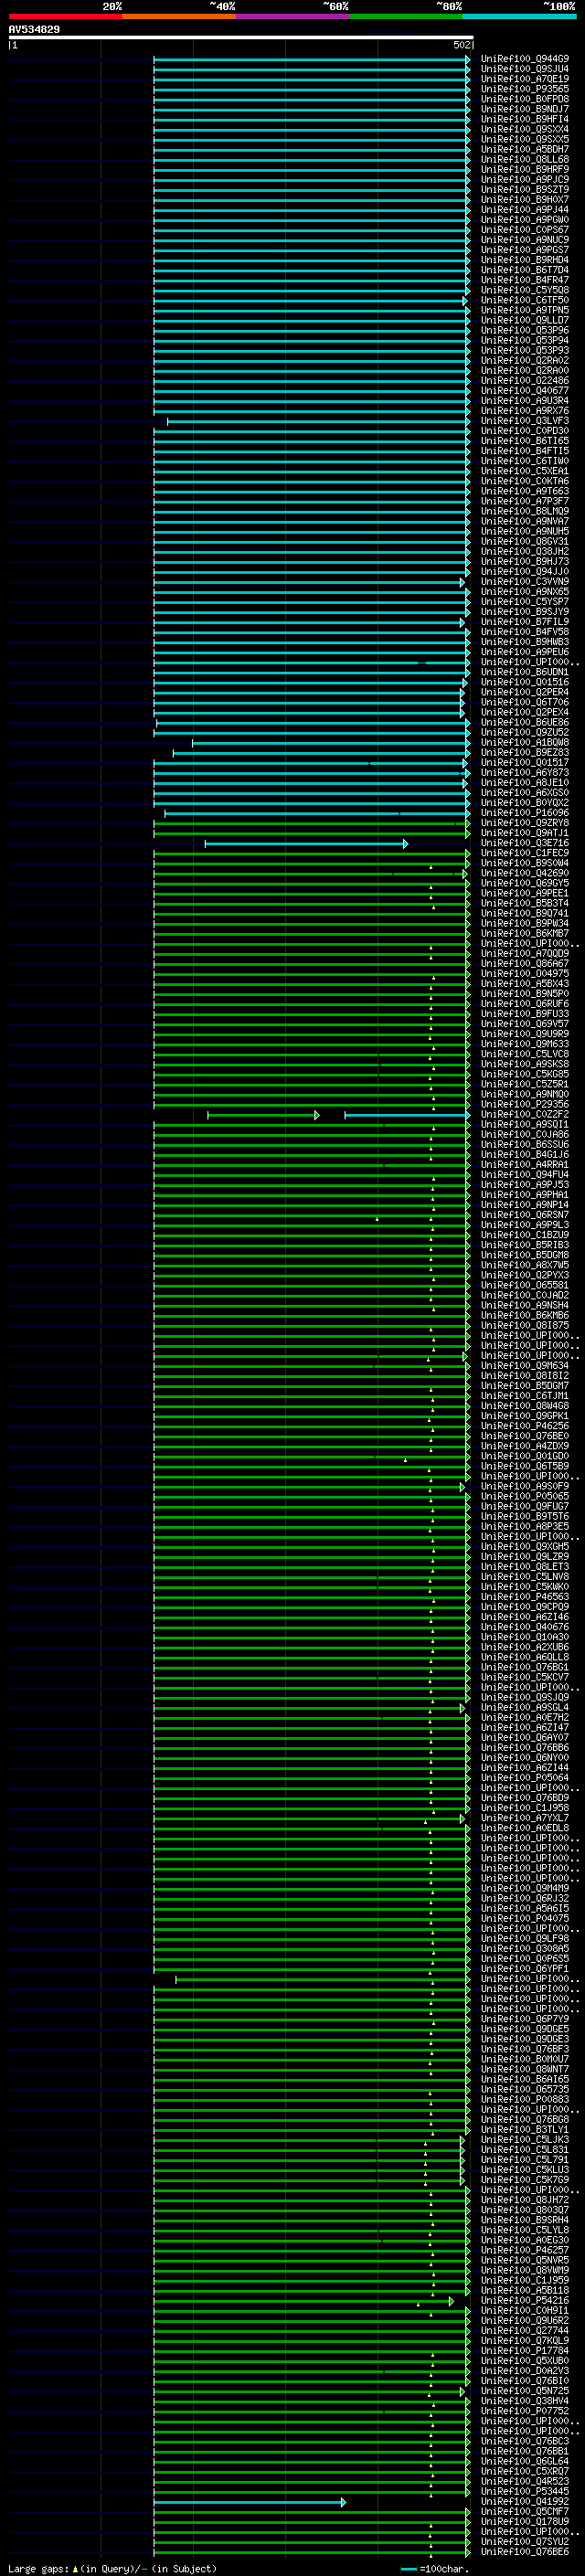Screen dimensions: 585x2576
Task: Select the UniRef100_P00883 label
Action: (525, 2099)
